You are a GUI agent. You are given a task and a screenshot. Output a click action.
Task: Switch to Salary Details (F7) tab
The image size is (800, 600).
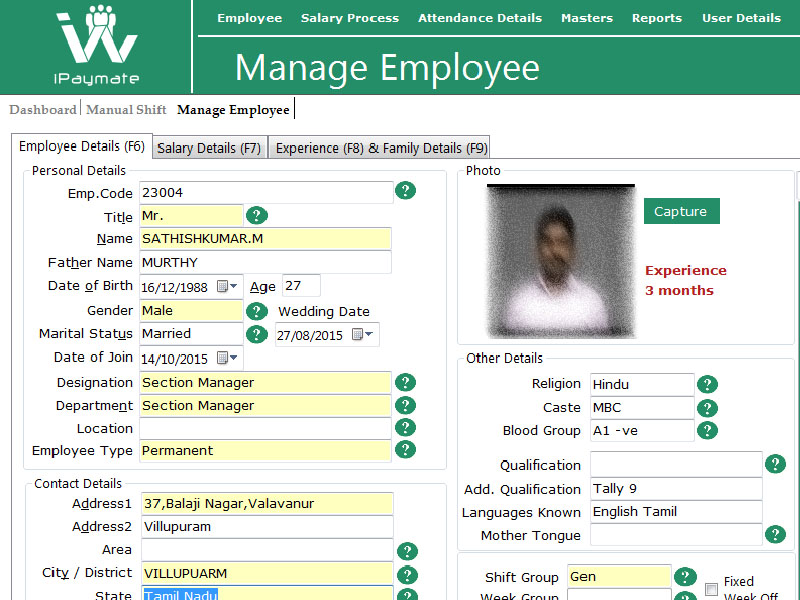click(209, 148)
